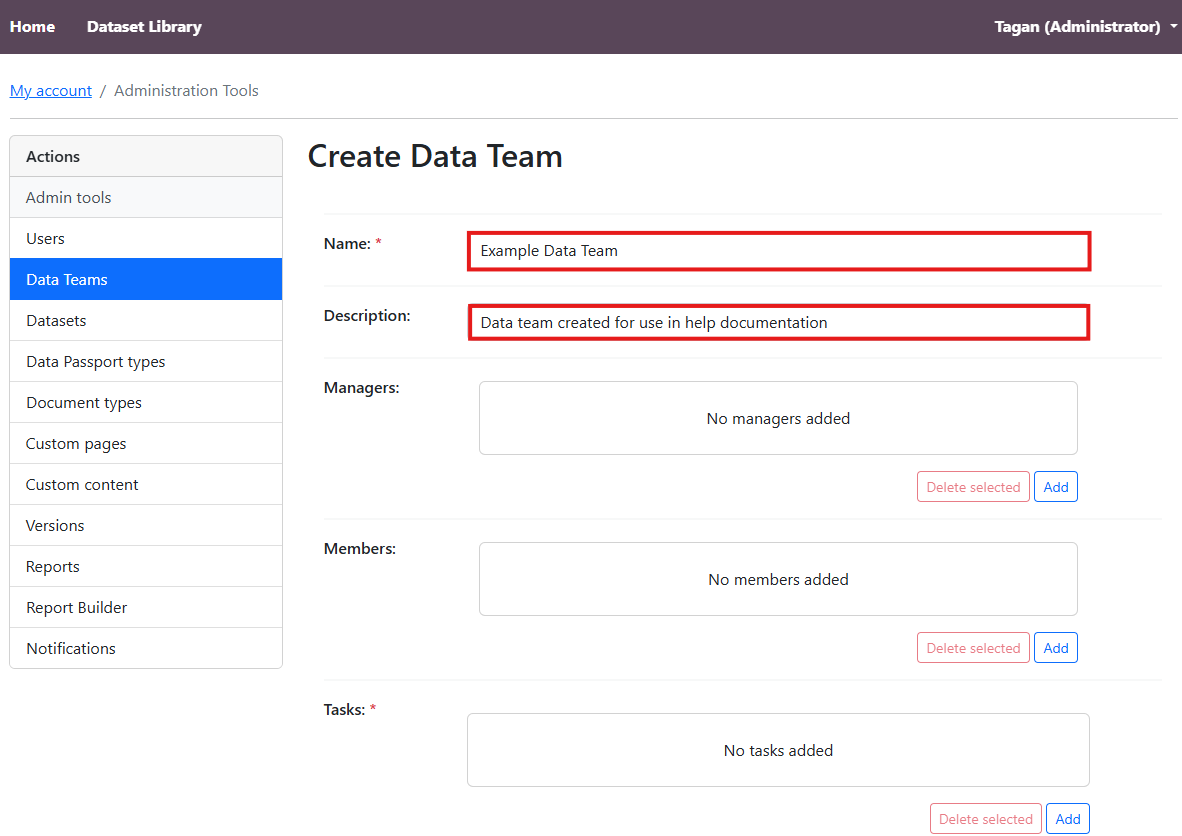The height and width of the screenshot is (836, 1182).
Task: Navigate to Datasets admin section
Action: (x=56, y=321)
